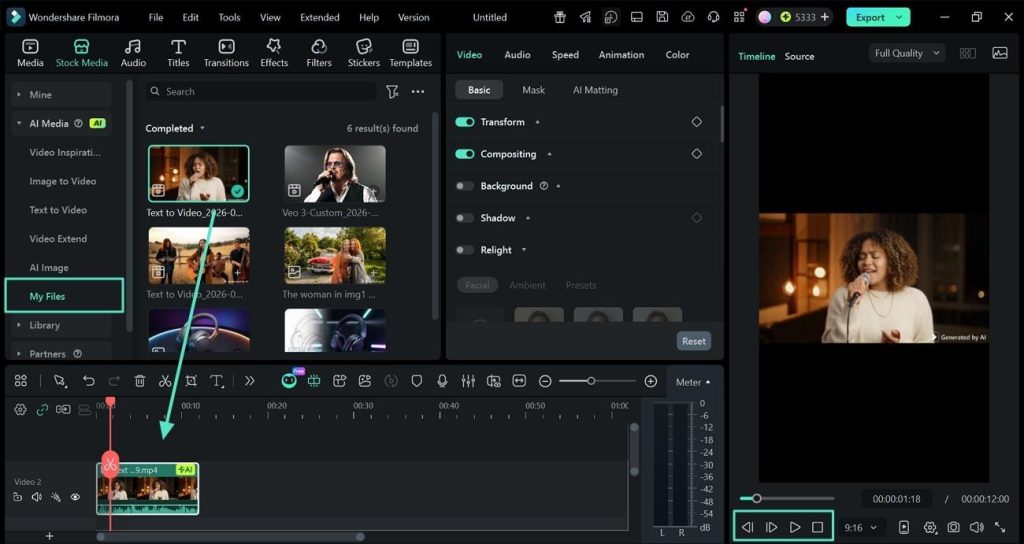Open the Full Quality dropdown
The width and height of the screenshot is (1024, 544).
click(907, 53)
